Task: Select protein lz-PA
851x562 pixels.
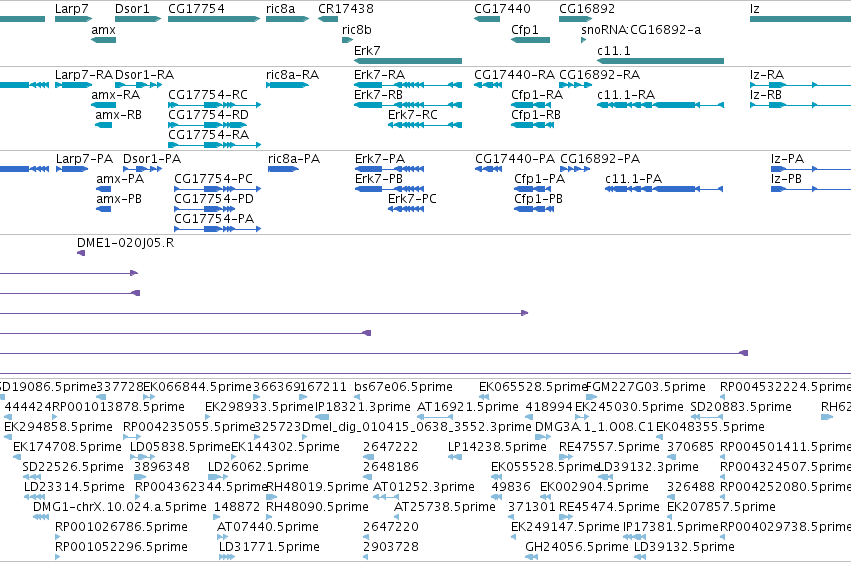Action: 811,169
